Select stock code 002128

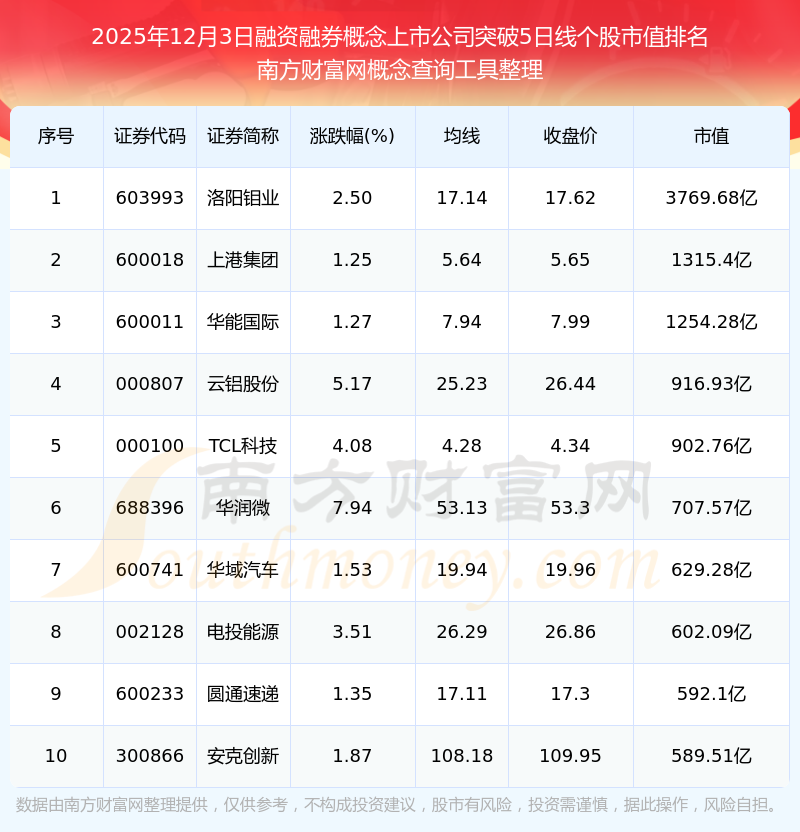tap(150, 632)
